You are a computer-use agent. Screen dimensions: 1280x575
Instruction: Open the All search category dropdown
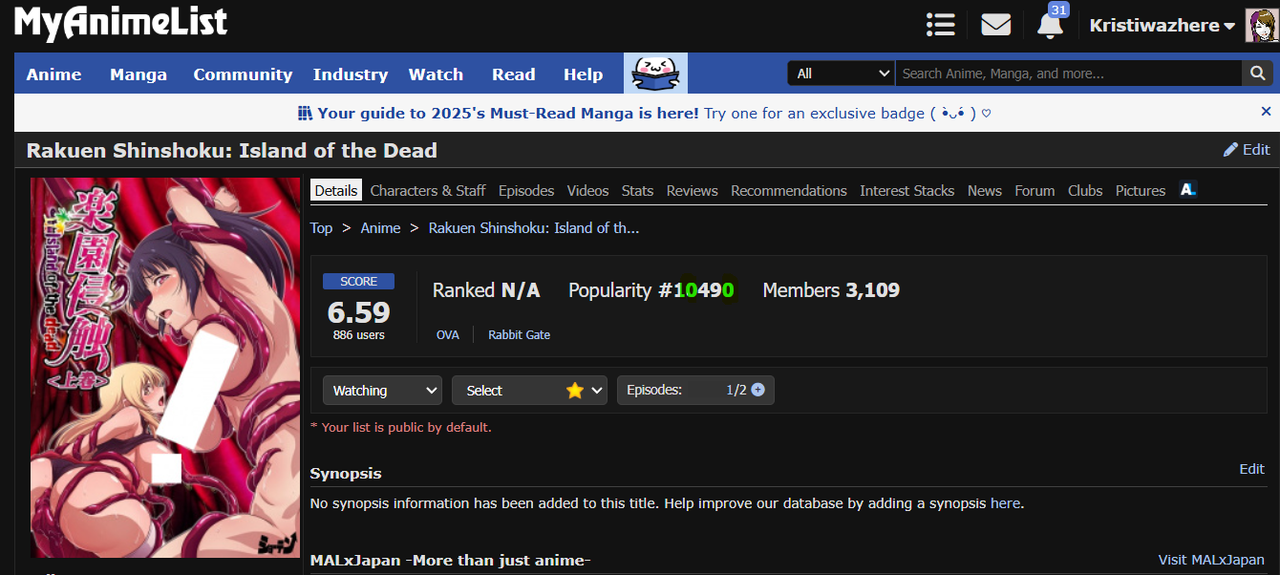coord(841,73)
